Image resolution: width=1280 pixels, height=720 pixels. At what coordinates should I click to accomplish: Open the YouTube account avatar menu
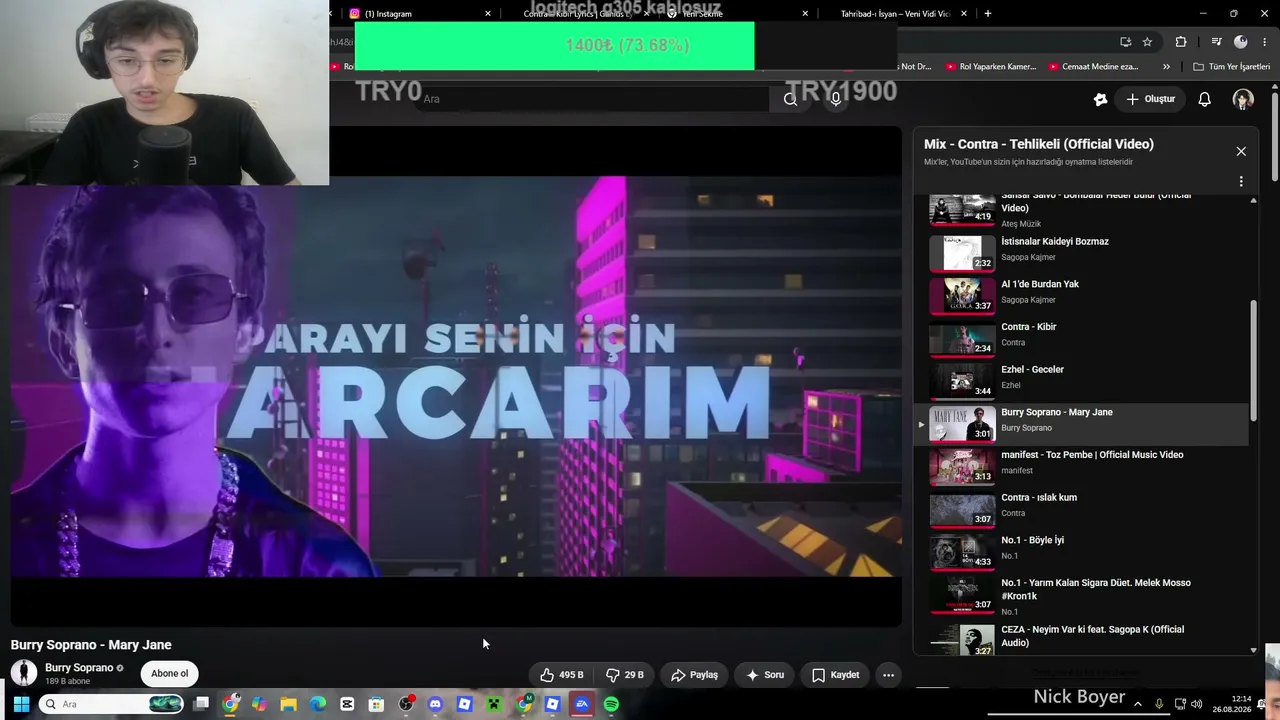click(x=1243, y=99)
